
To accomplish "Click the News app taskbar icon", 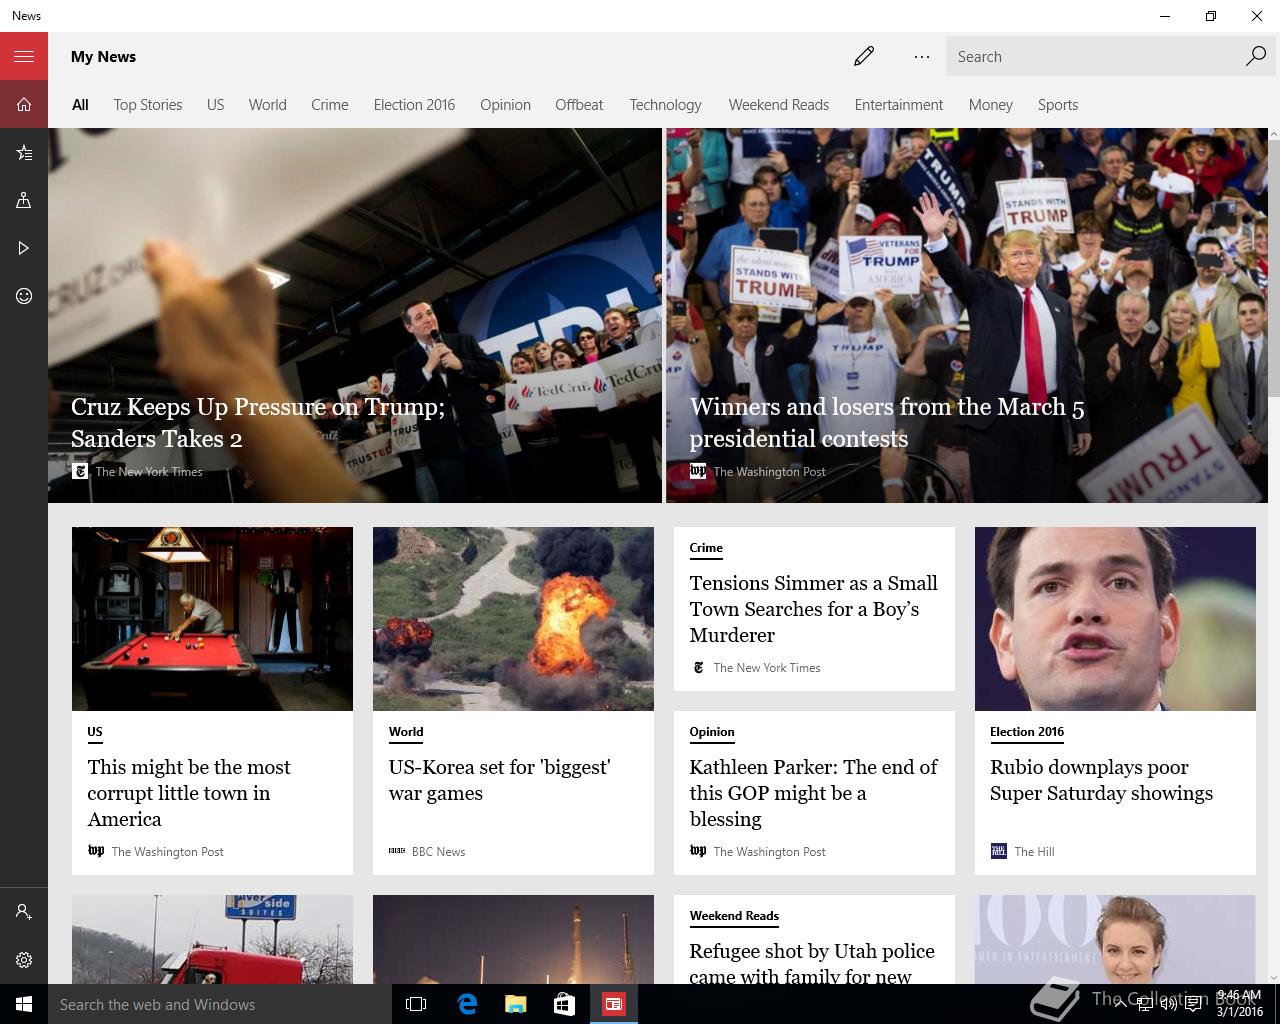I will (613, 1004).
